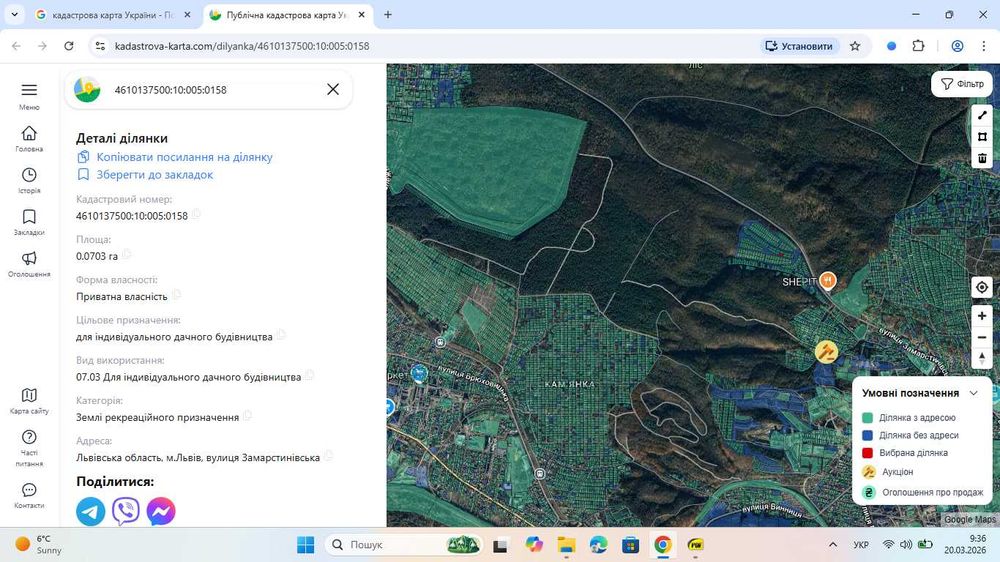
Task: Open browser extensions puzzle icon
Action: click(918, 46)
